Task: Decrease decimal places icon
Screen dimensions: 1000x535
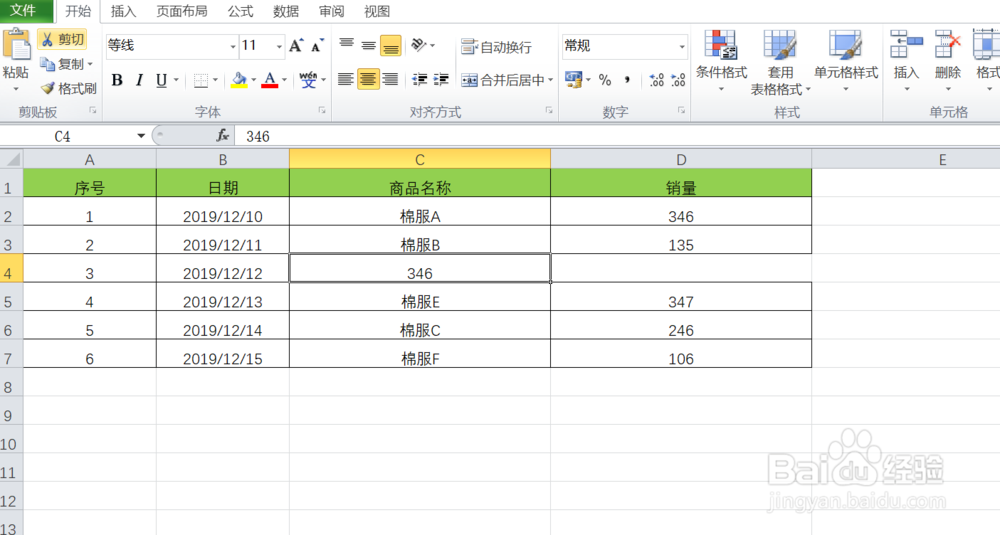Action: [x=678, y=80]
